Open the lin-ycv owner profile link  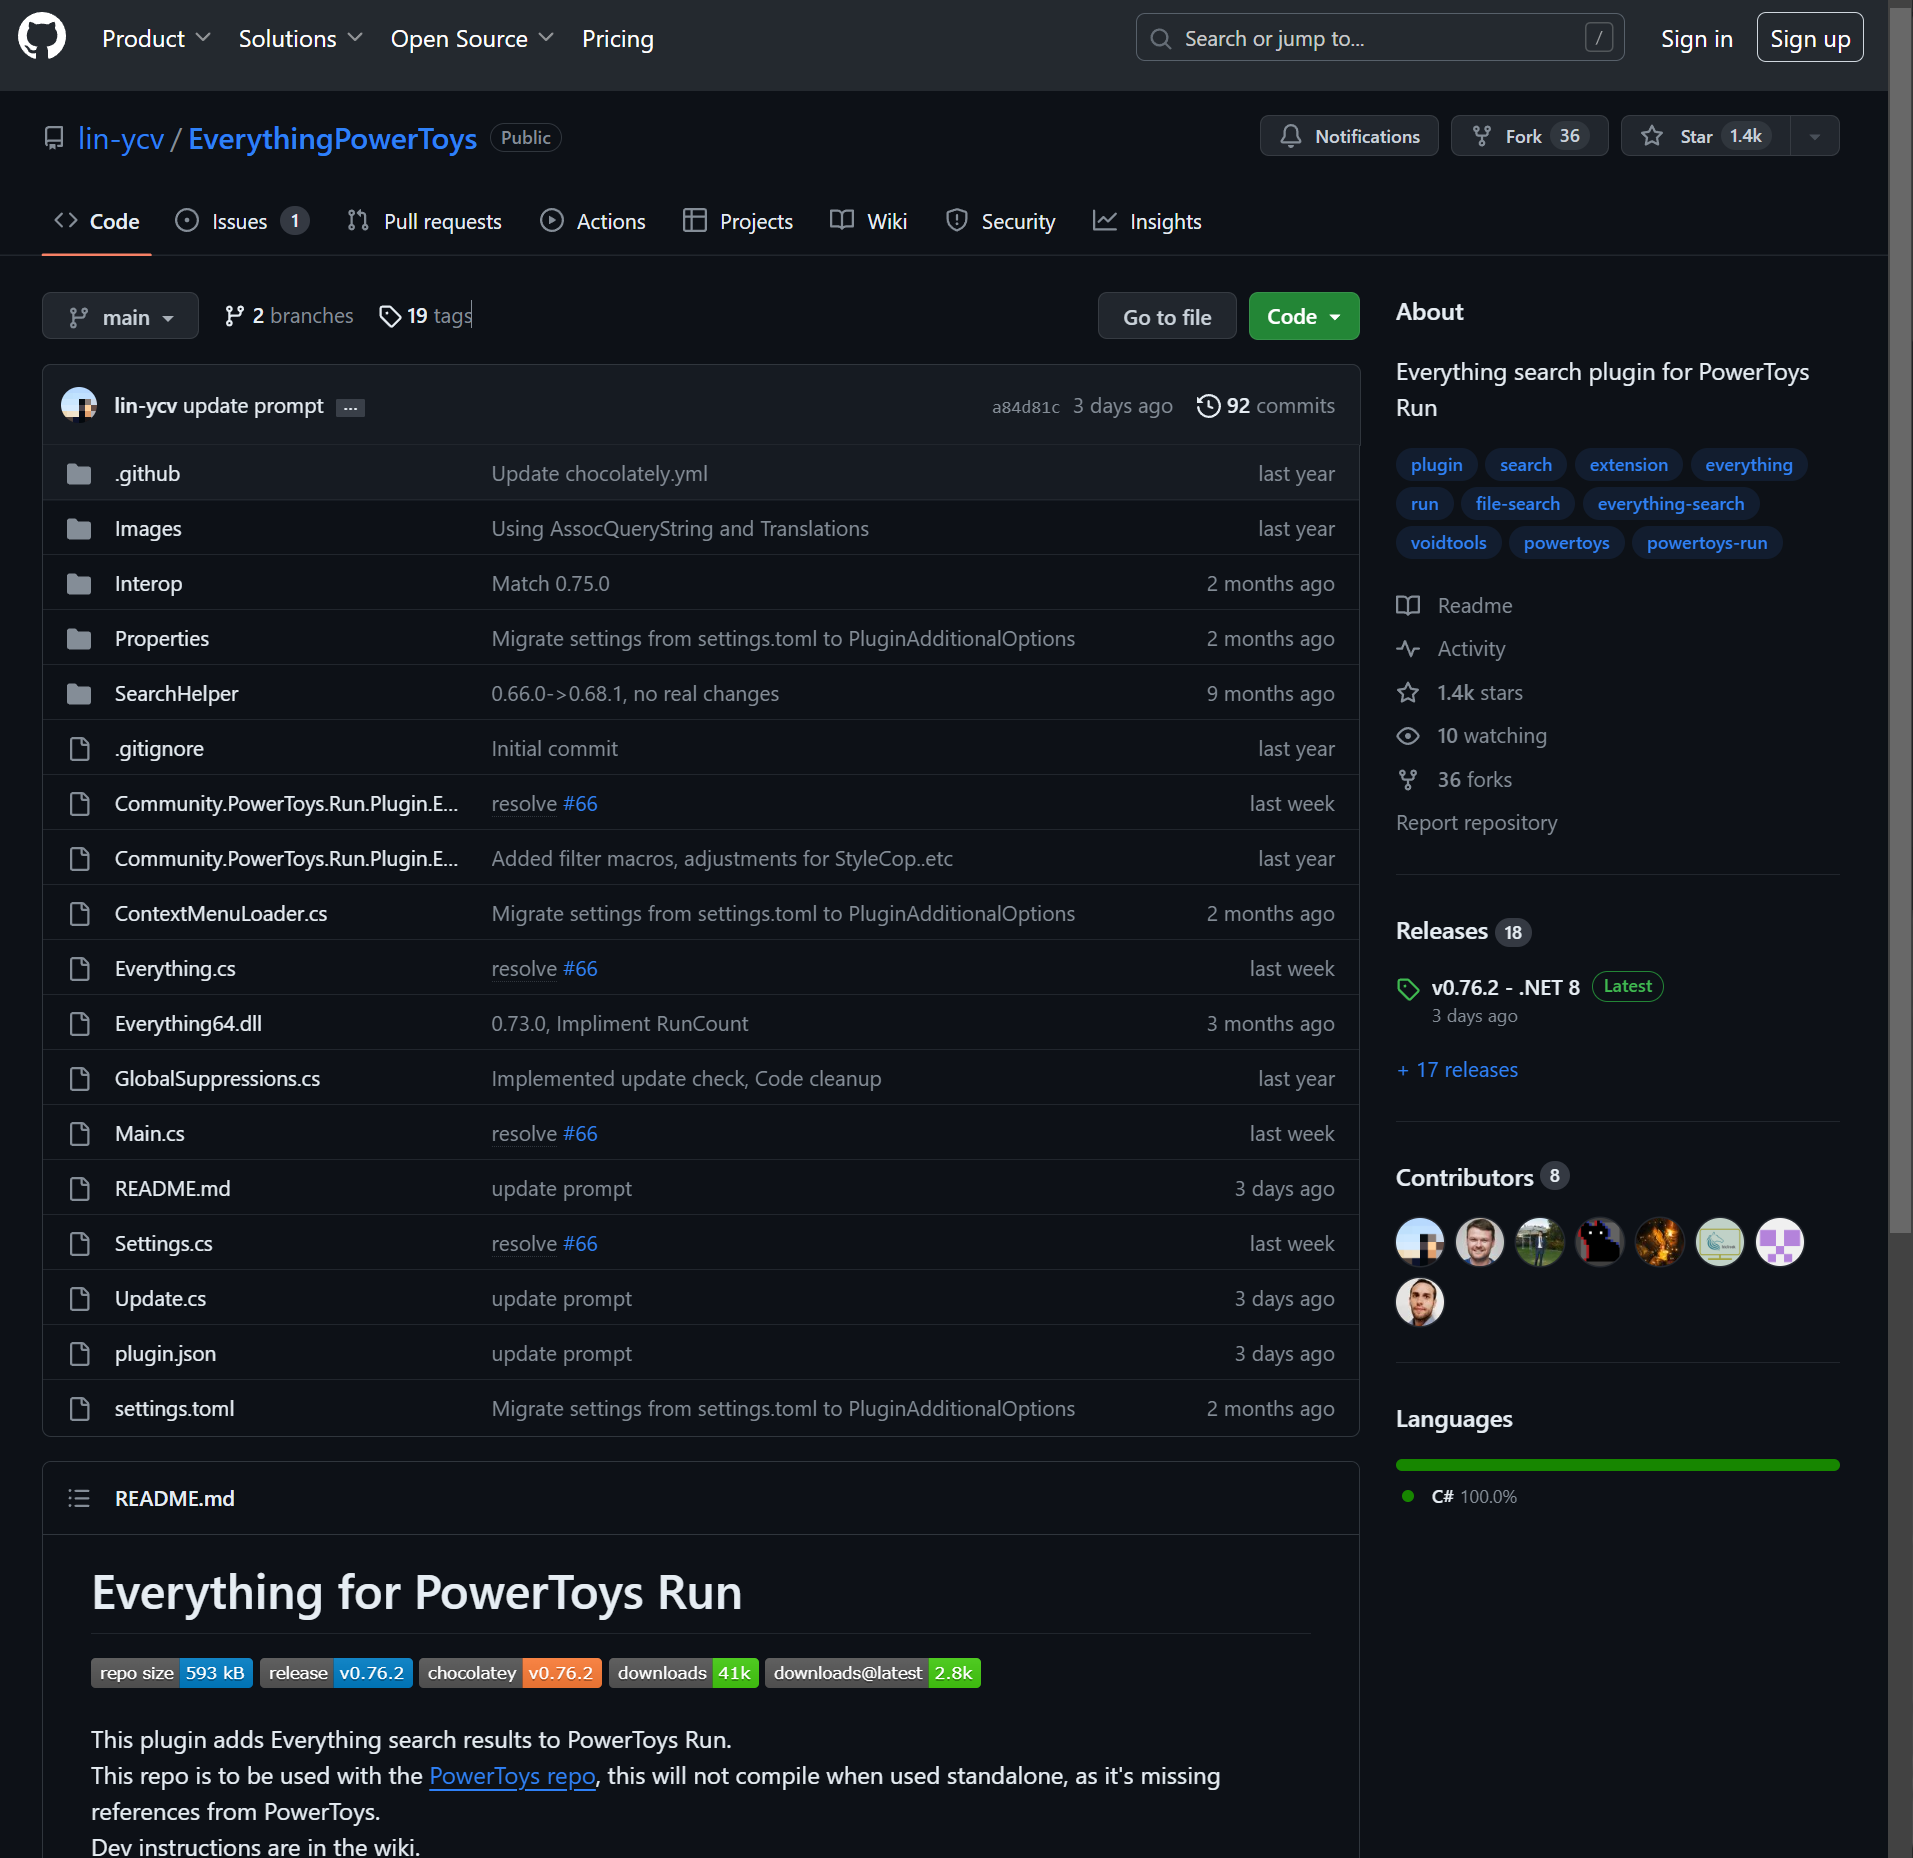(121, 138)
